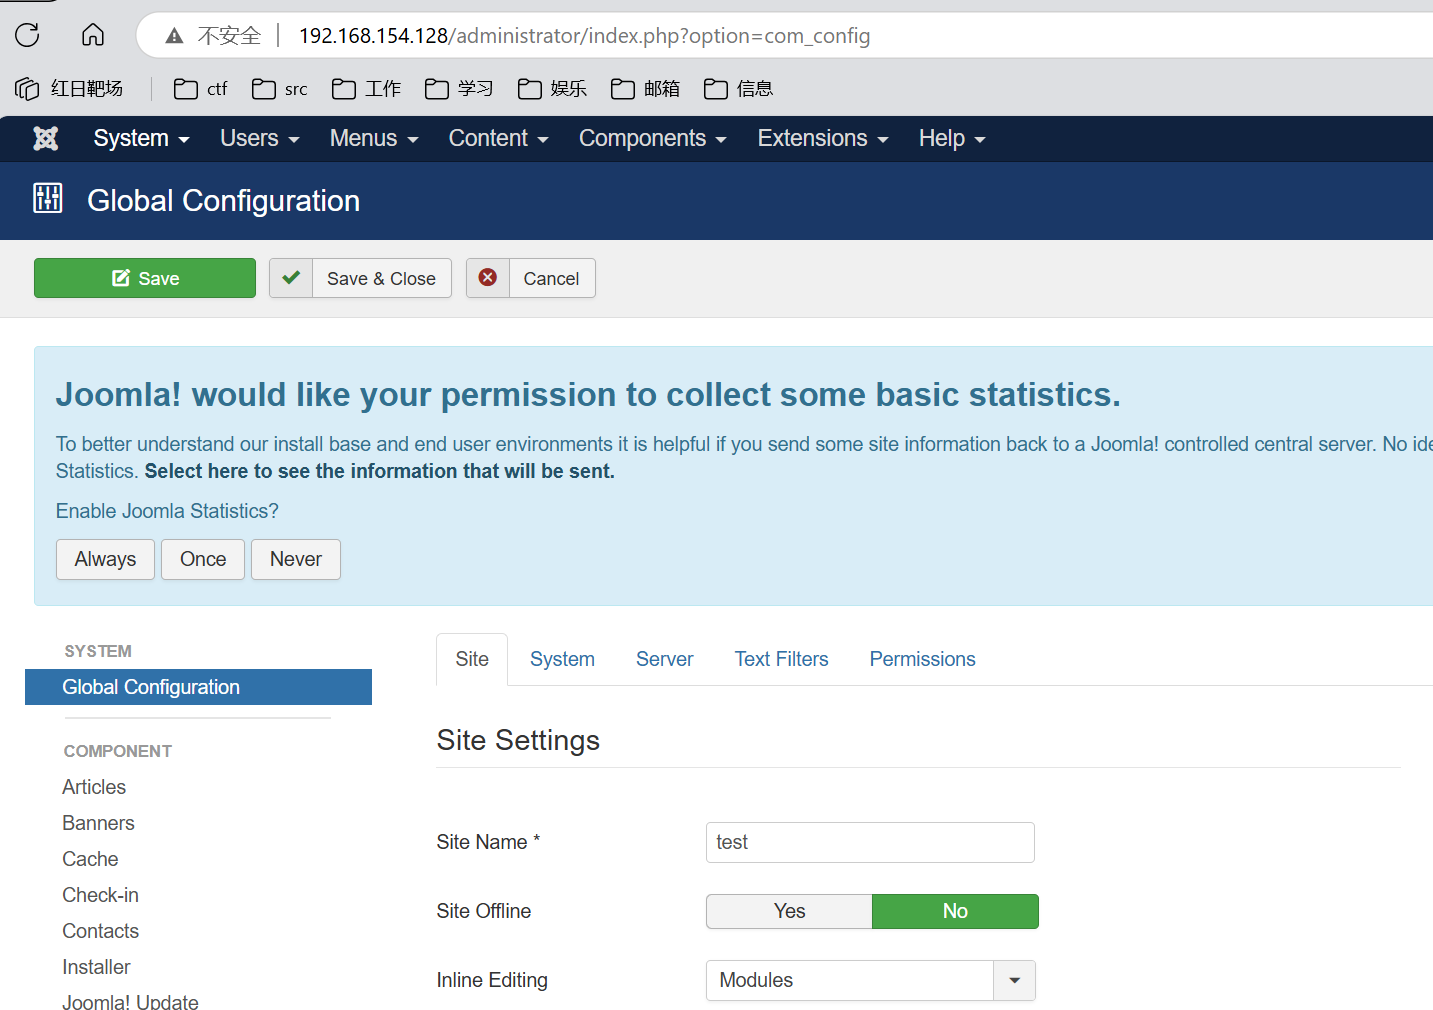Click the Always statistics button
The height and width of the screenshot is (1010, 1433).
click(105, 559)
